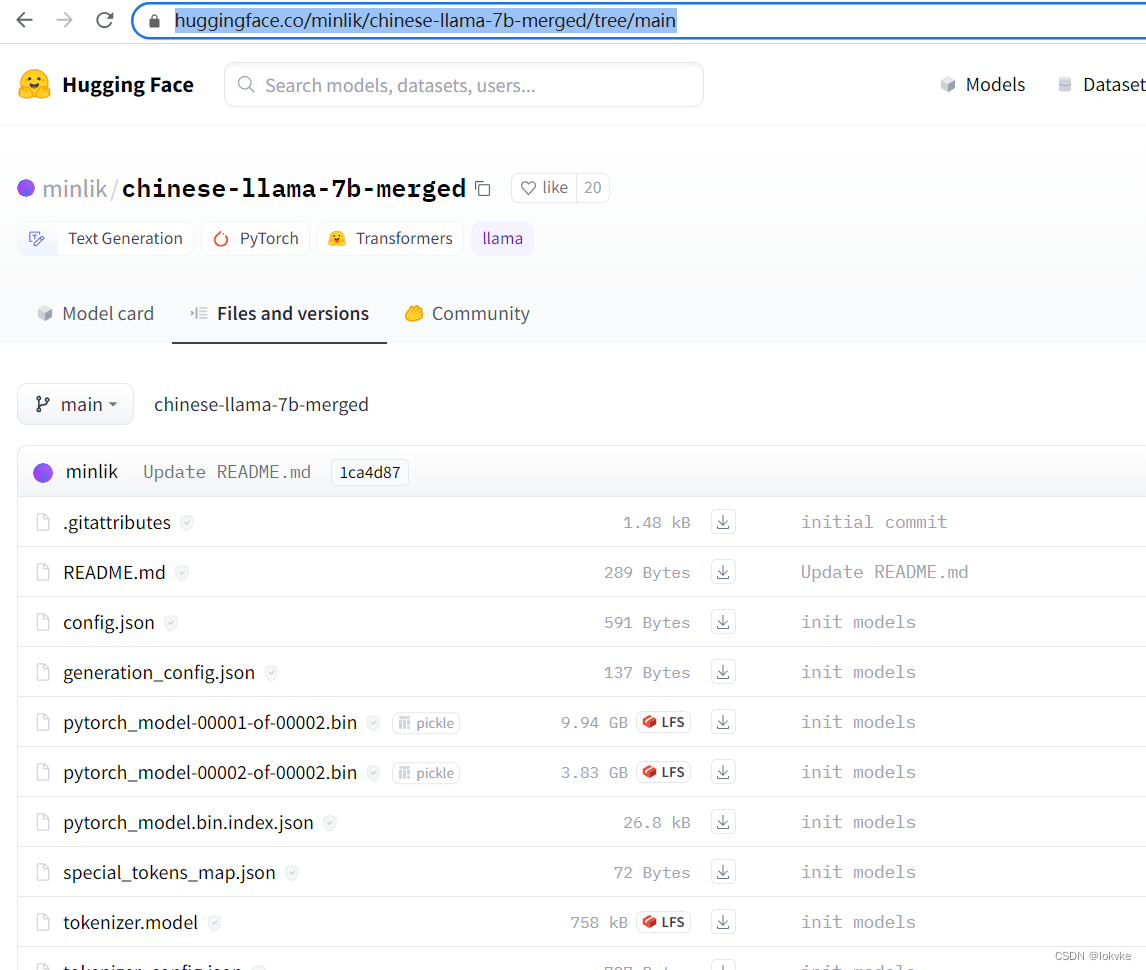The image size is (1146, 970).
Task: Open commit hash 1ca4d87
Action: [370, 472]
